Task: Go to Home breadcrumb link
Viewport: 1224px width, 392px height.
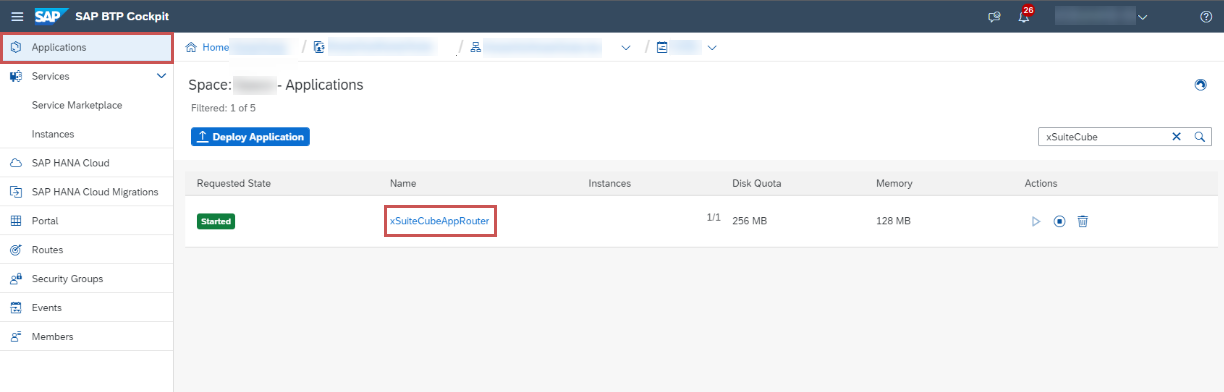Action: pos(215,47)
